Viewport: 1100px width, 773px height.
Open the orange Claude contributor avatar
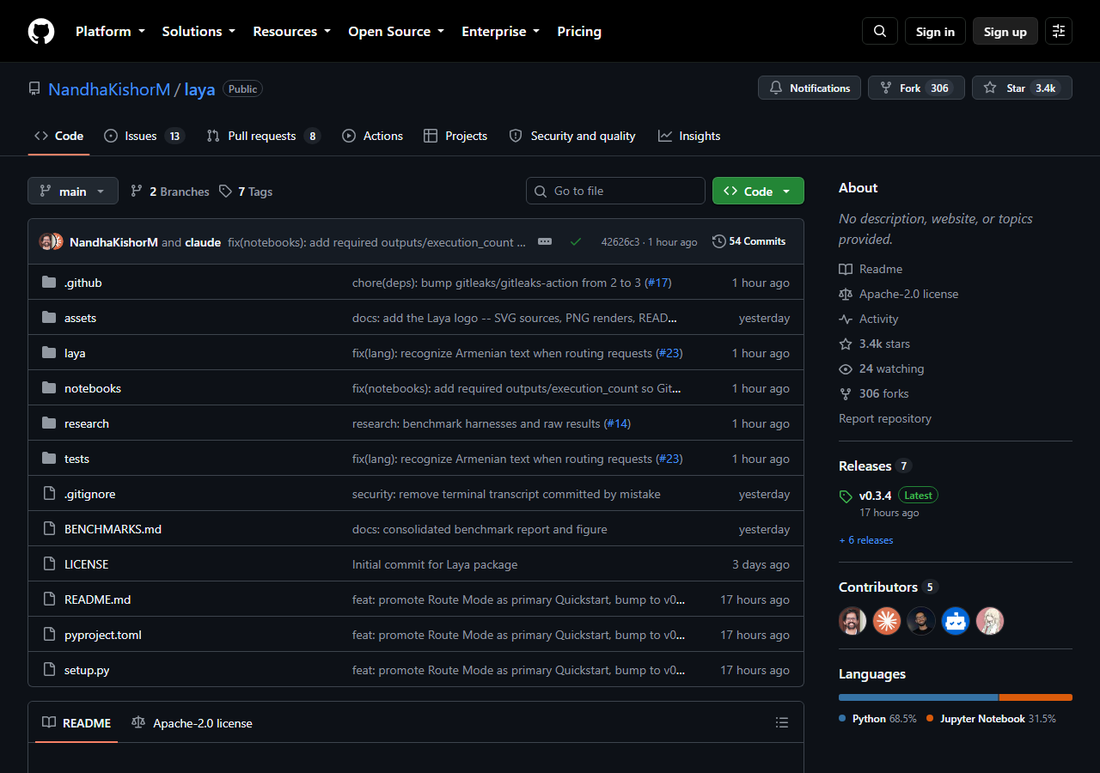tap(887, 621)
